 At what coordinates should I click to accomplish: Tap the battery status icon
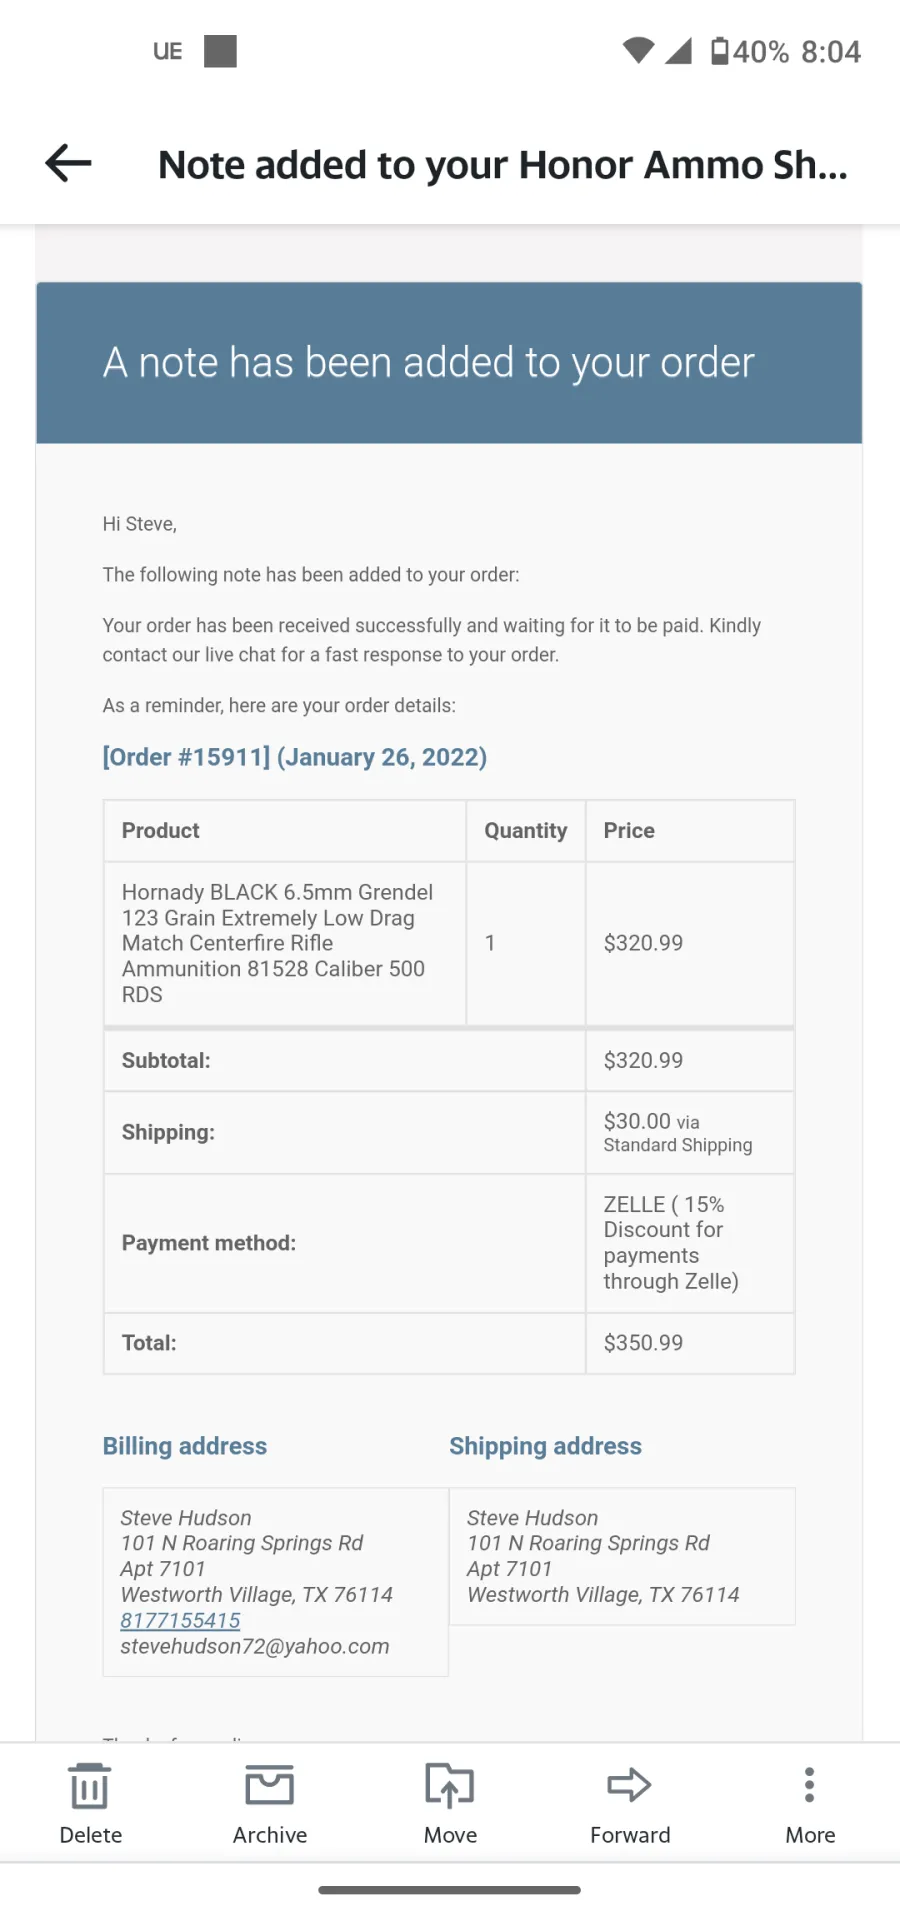pyautogui.click(x=720, y=51)
